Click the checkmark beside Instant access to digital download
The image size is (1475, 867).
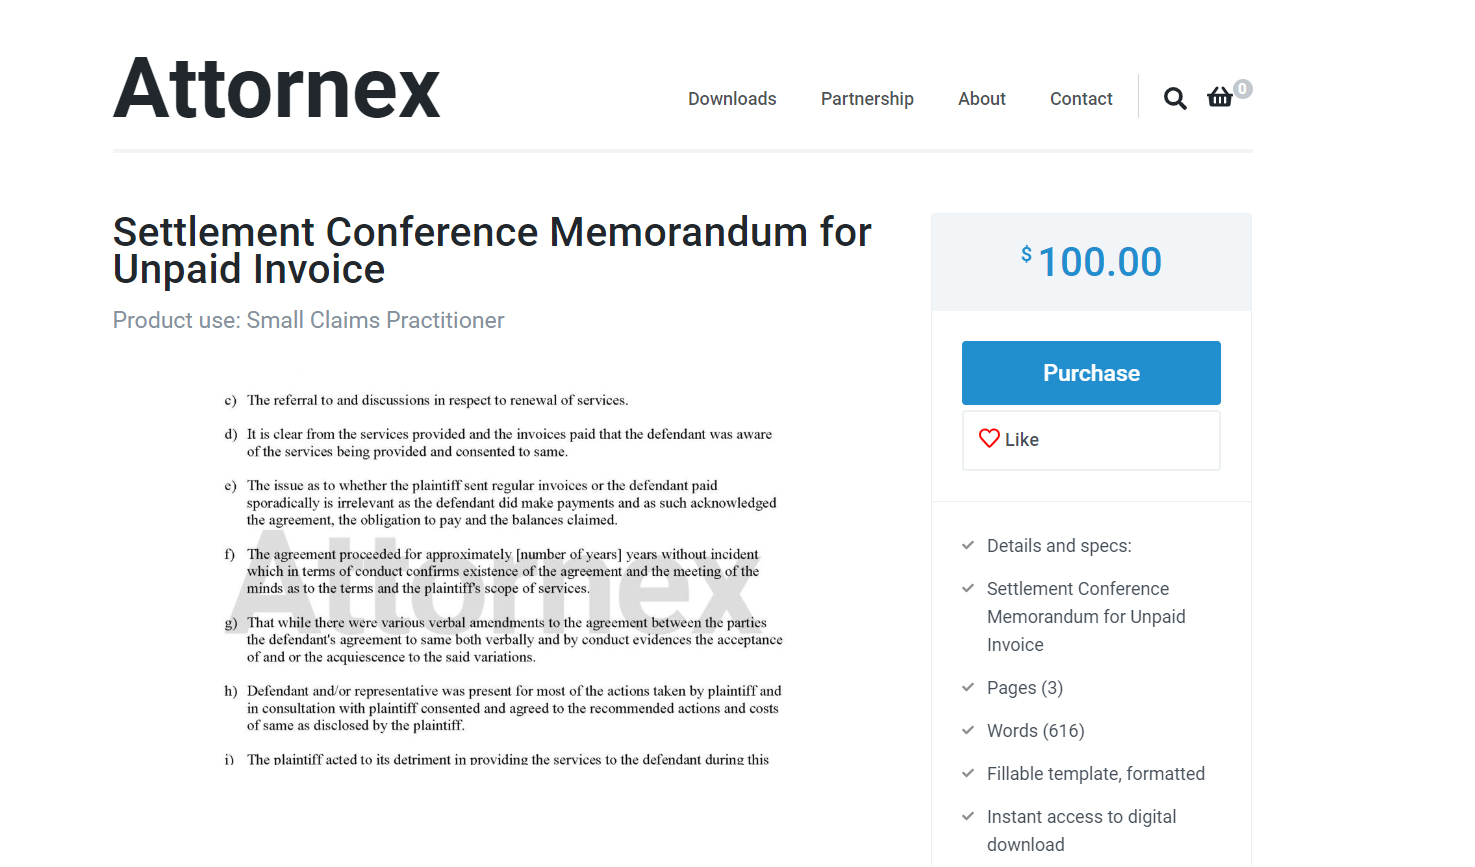967,816
